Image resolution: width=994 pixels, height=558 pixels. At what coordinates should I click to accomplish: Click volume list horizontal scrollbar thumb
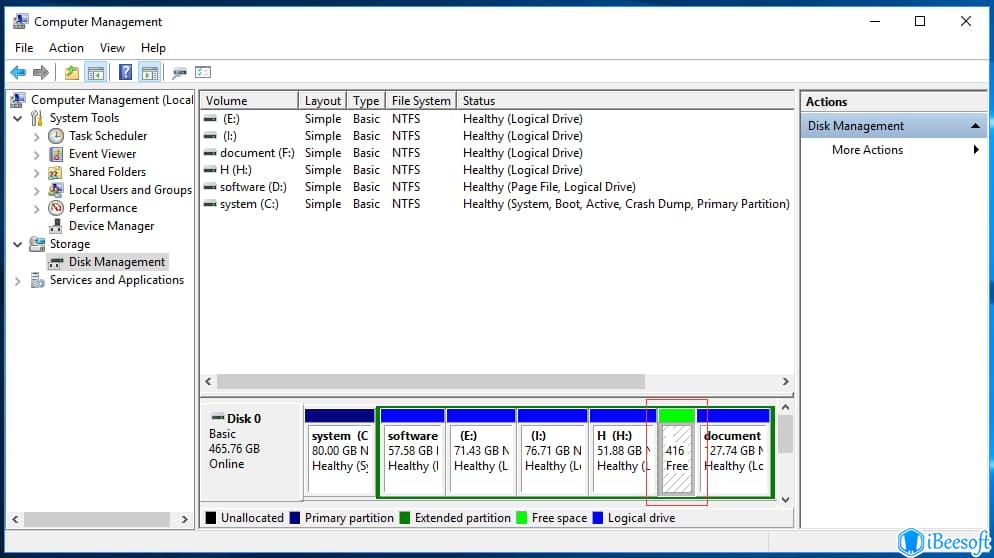coord(431,381)
